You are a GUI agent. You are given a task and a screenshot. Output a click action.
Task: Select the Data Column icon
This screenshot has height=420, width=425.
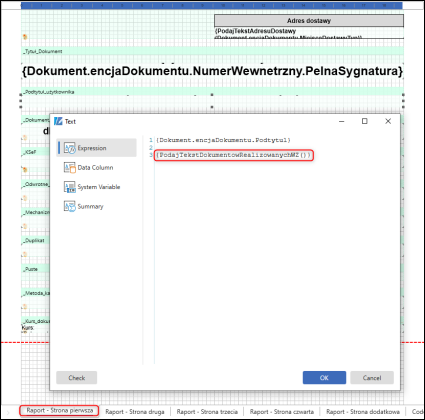(x=70, y=167)
